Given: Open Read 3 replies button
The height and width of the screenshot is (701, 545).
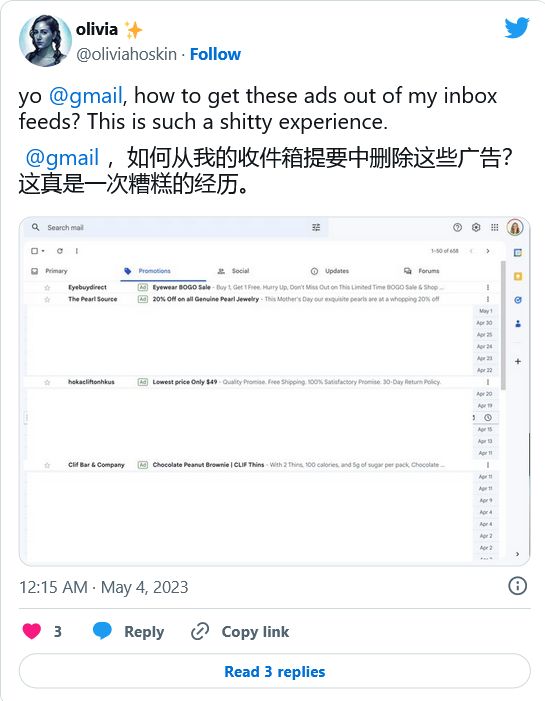Looking at the screenshot, I should [275, 671].
